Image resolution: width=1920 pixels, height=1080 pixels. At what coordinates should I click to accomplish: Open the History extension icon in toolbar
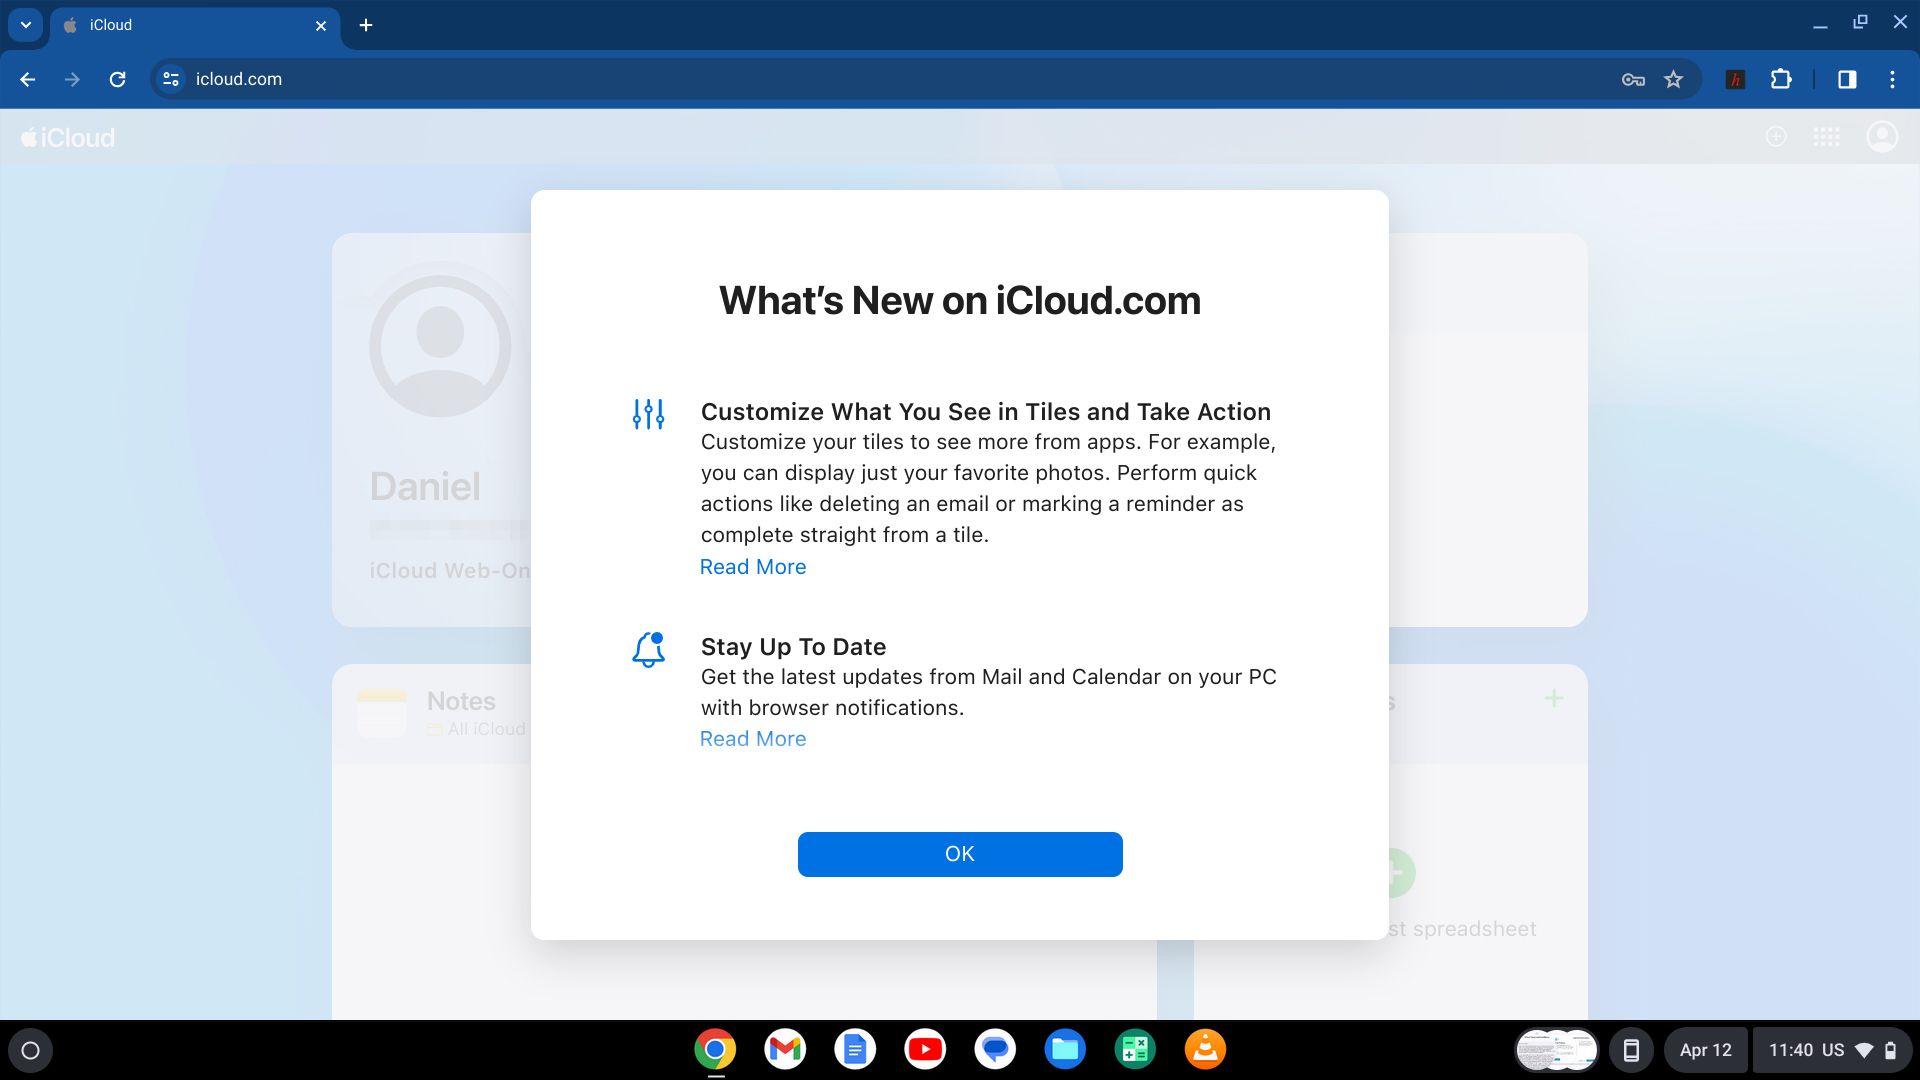(1735, 79)
